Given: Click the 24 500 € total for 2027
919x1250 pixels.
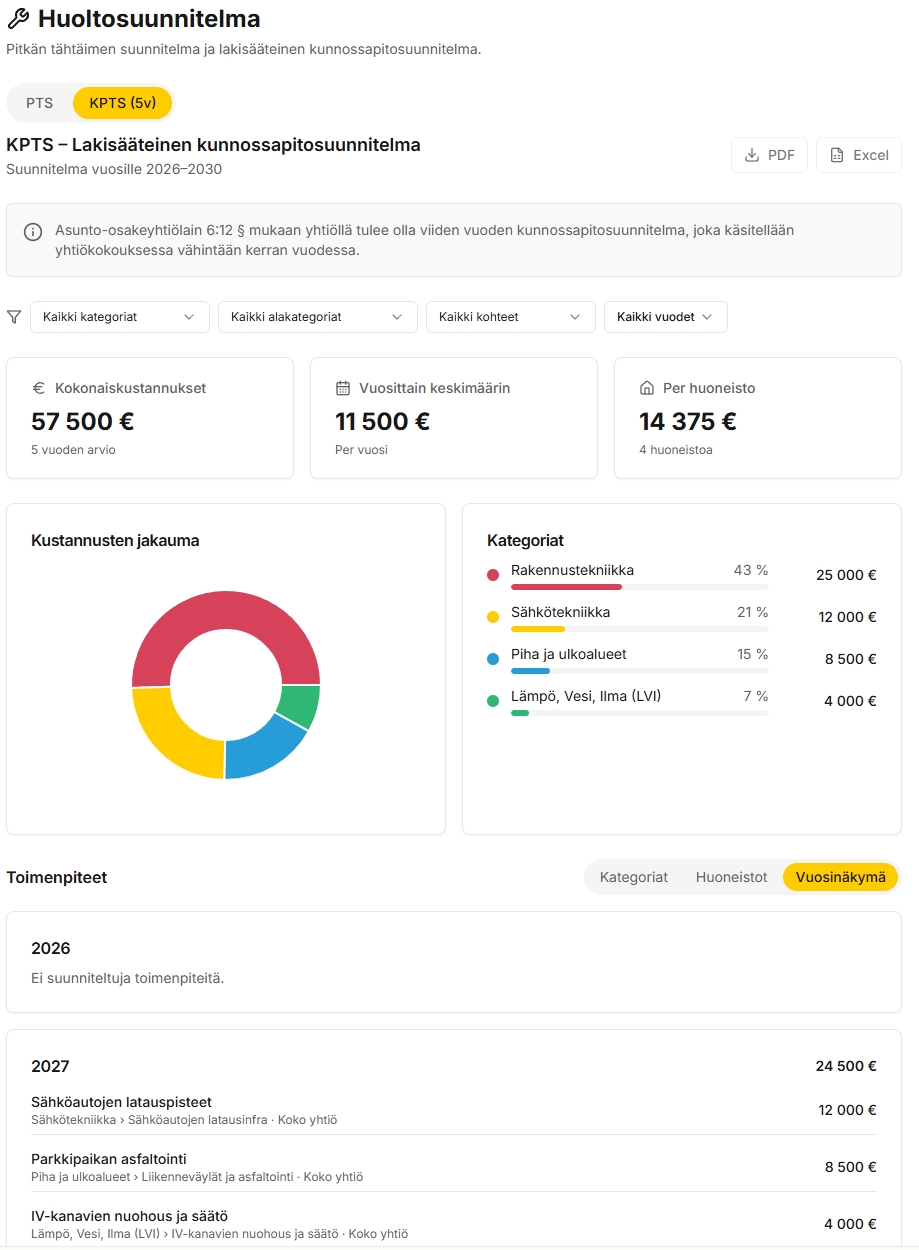Looking at the screenshot, I should coord(846,1066).
